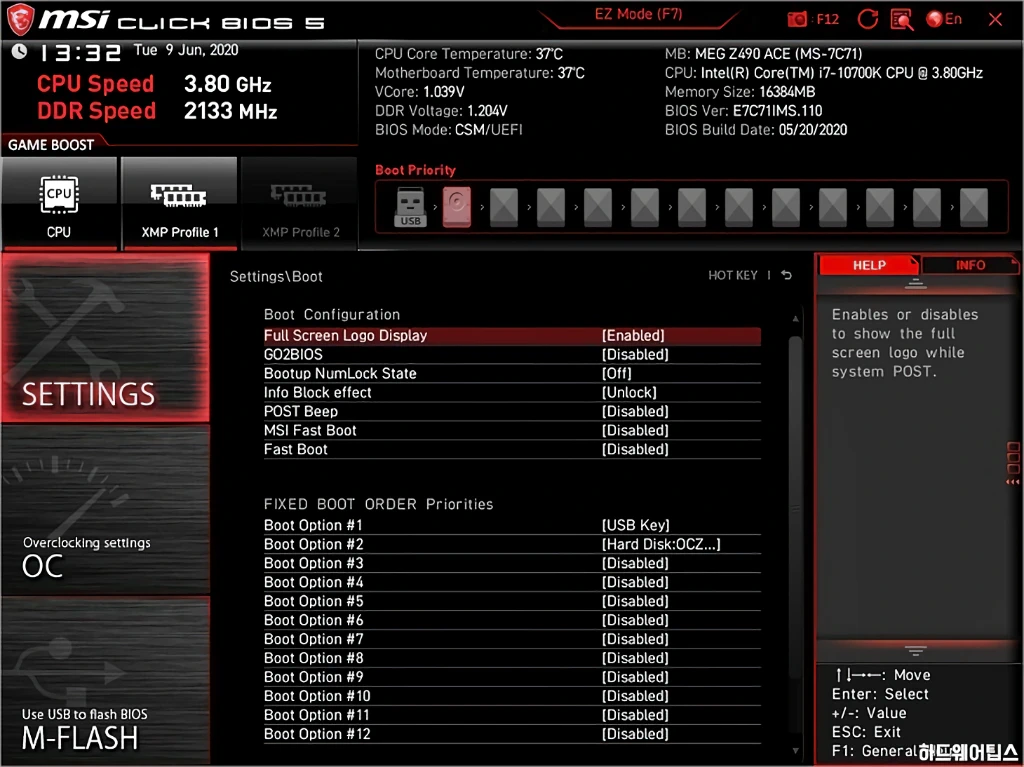Select the hard disk icon in Boot Priority

coord(457,207)
